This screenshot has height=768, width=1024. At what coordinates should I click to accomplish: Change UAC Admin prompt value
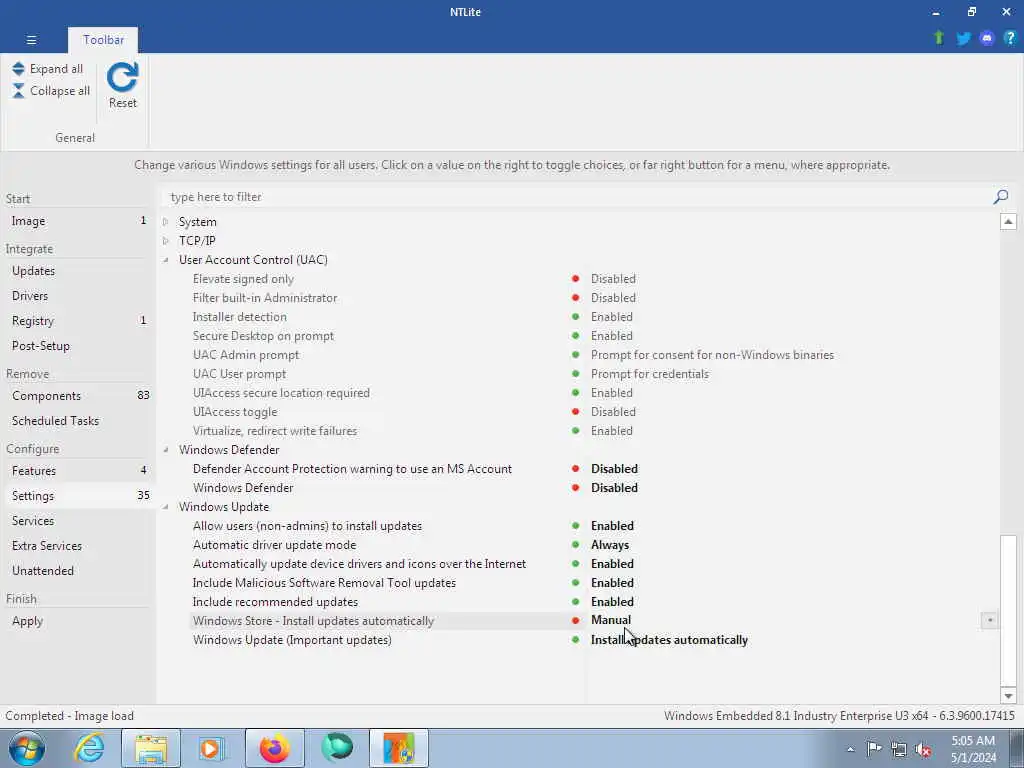[712, 355]
